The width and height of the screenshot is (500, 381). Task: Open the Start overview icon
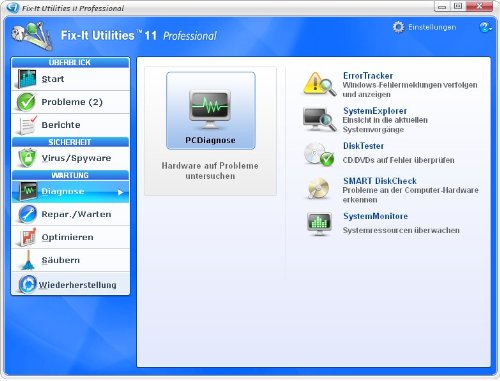pyautogui.click(x=27, y=79)
